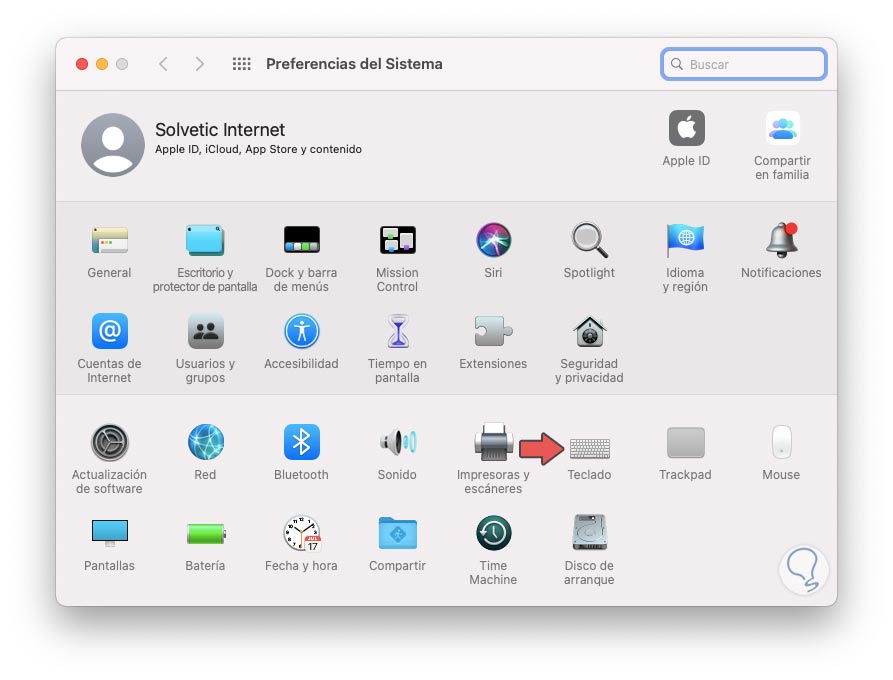Viewport: 893px width, 680px height.
Task: Open Compartir en familia settings
Action: tap(782, 128)
